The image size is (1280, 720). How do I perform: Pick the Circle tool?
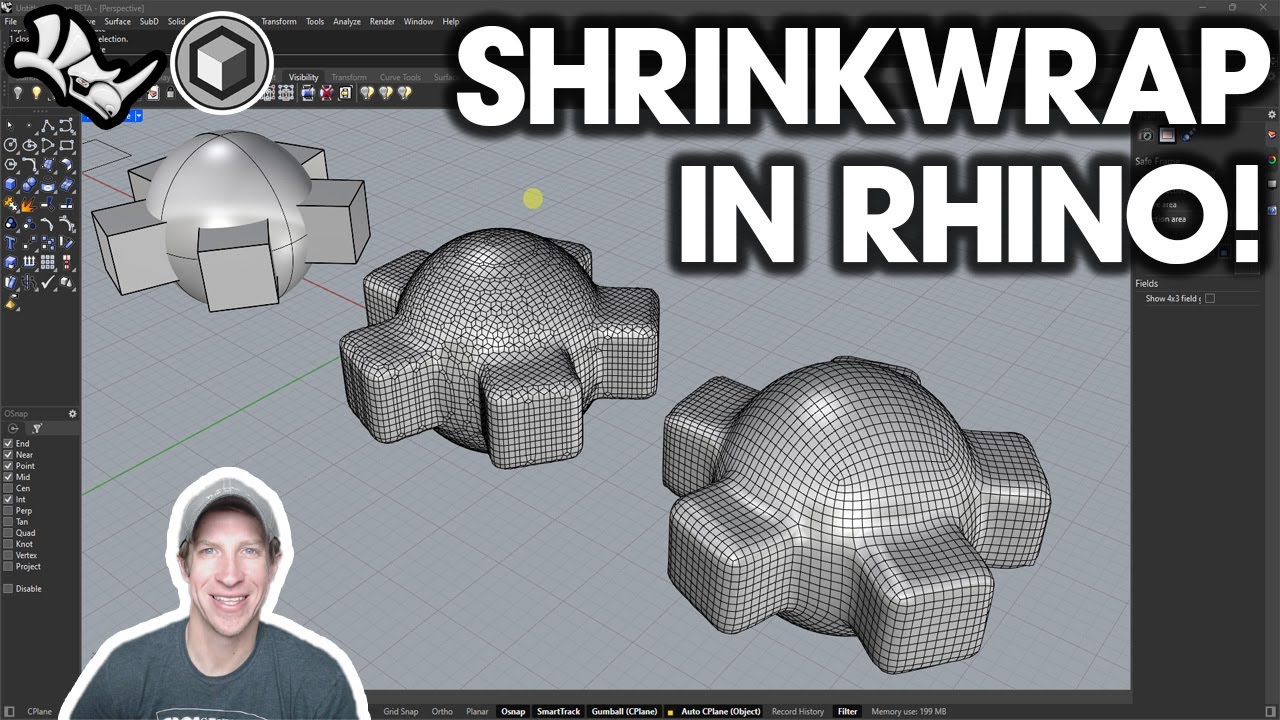coord(10,145)
